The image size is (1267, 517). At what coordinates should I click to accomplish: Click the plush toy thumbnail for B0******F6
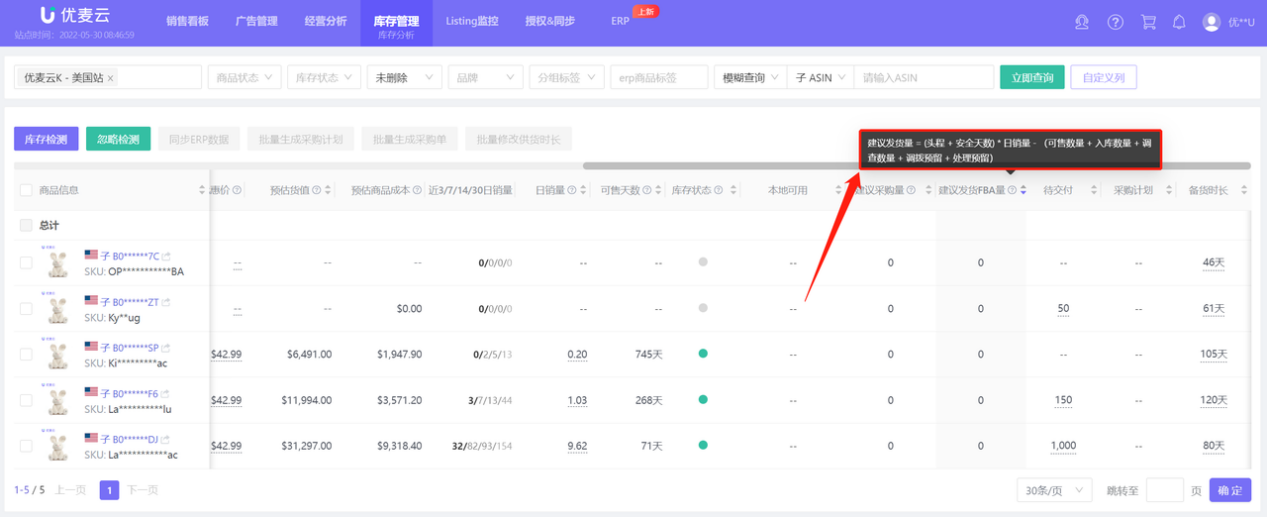[x=59, y=401]
